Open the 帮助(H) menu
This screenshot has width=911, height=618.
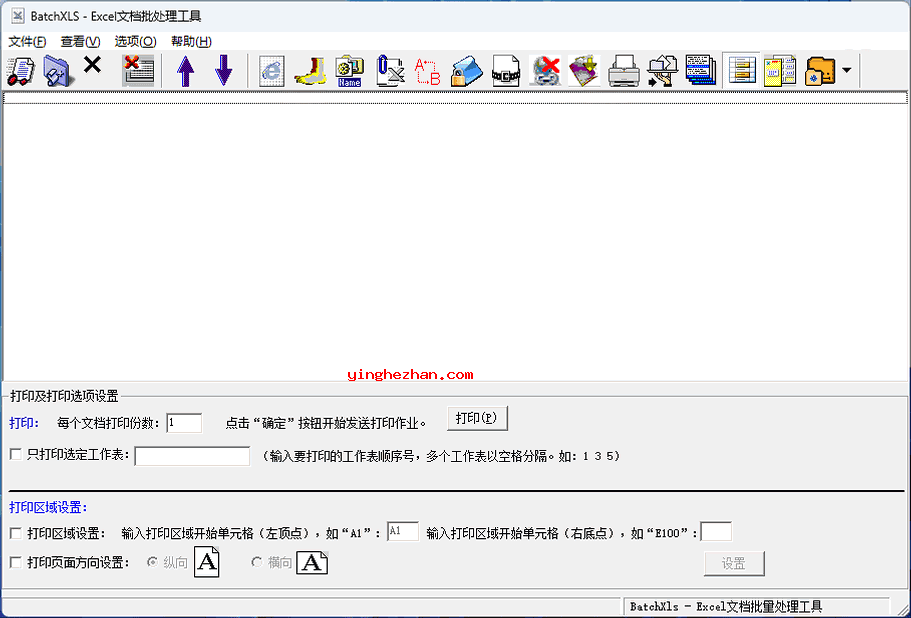191,41
